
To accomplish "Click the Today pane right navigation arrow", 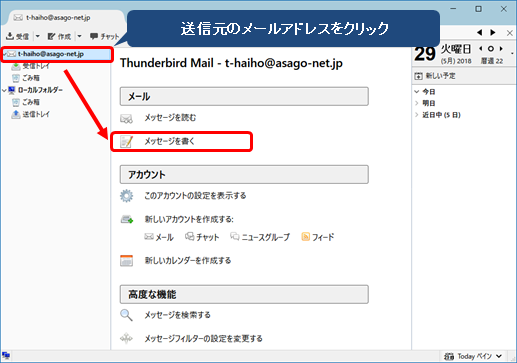I will pos(493,33).
